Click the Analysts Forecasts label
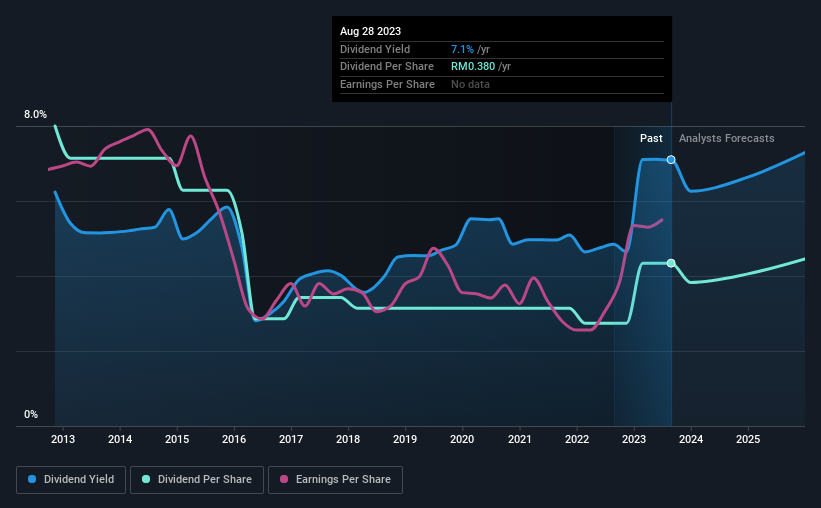This screenshot has height=508, width=821. (x=727, y=138)
